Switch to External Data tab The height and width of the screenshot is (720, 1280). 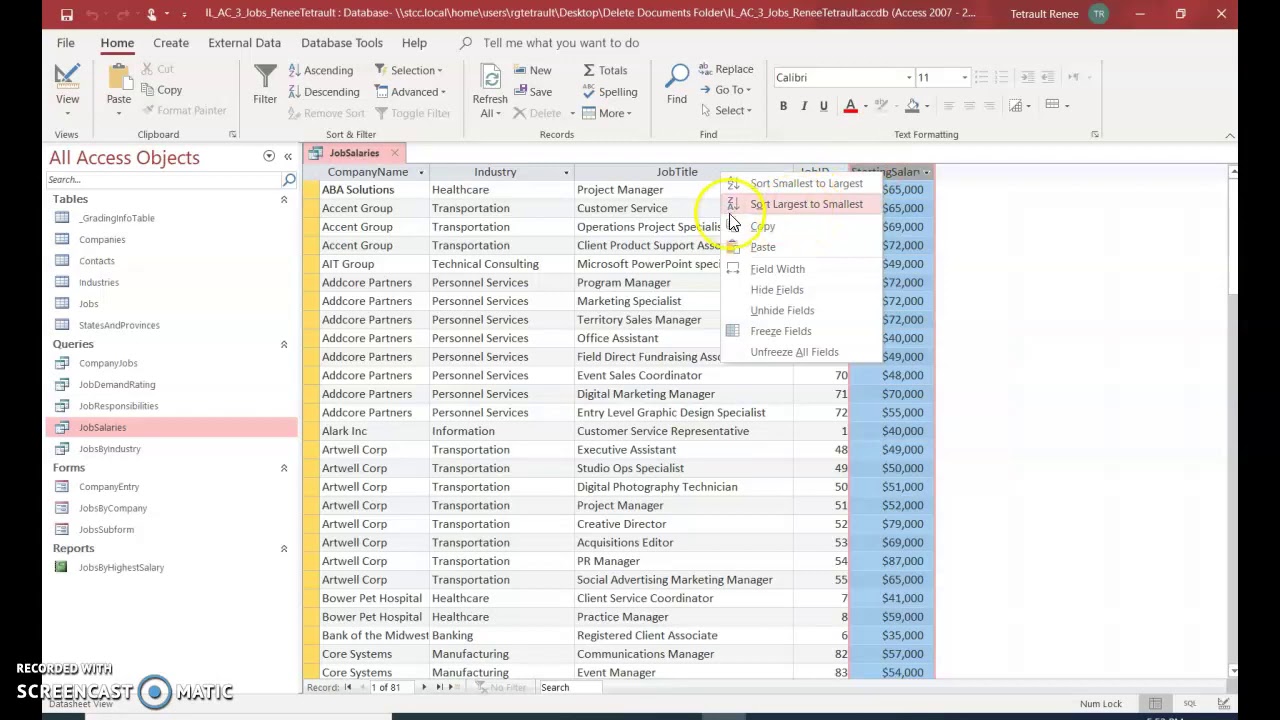244,43
